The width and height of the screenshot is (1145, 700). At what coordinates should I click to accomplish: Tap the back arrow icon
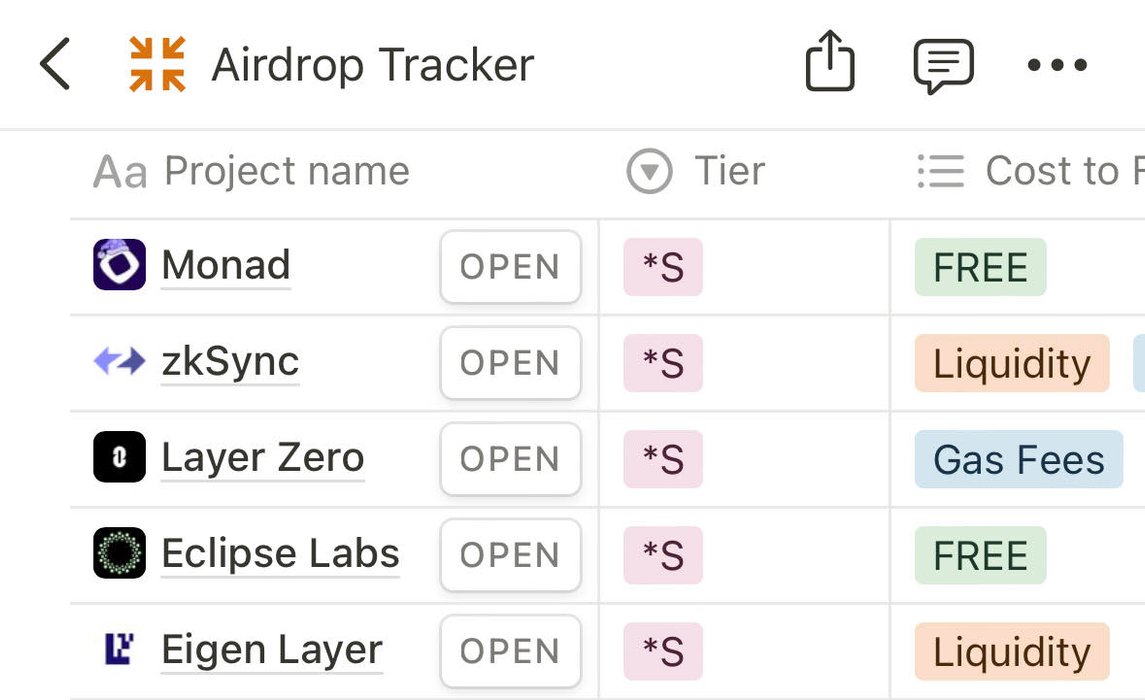56,65
